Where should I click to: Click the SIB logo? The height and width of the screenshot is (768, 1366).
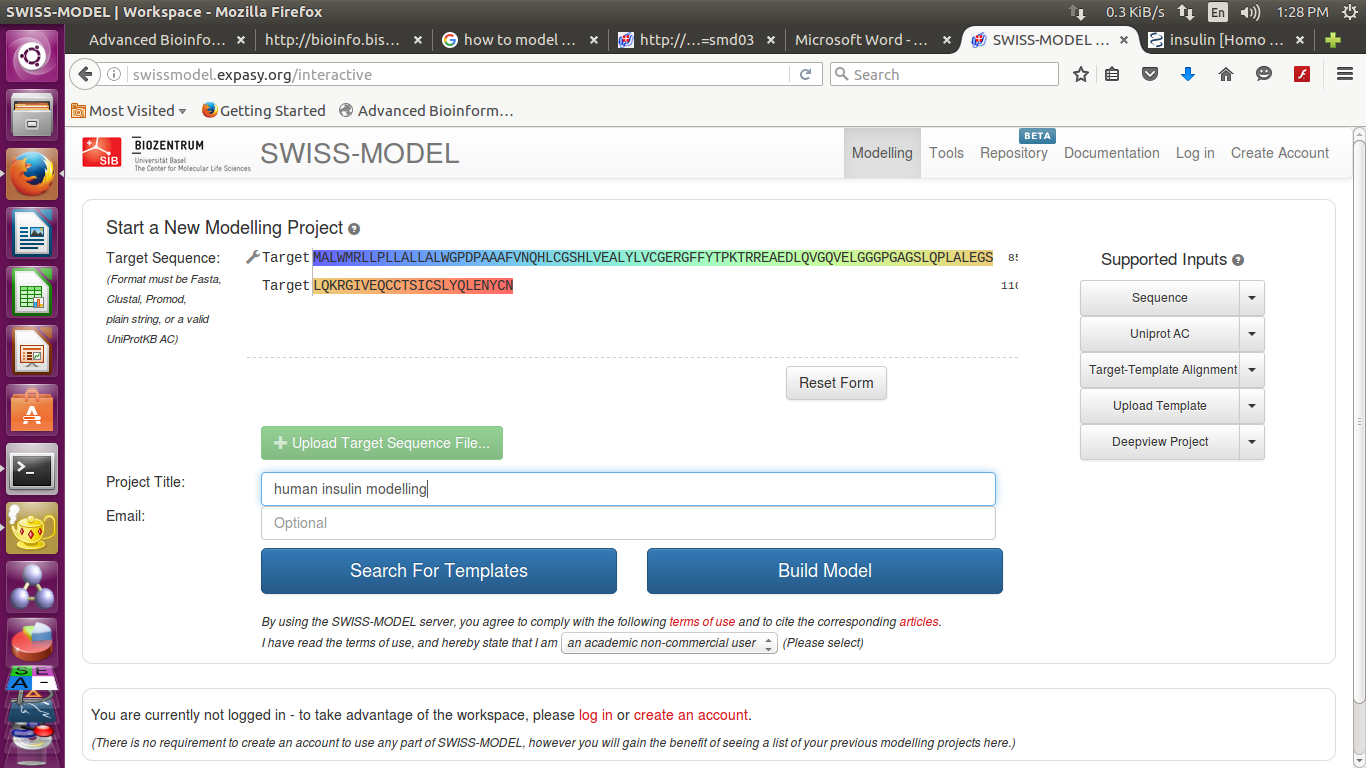click(102, 152)
